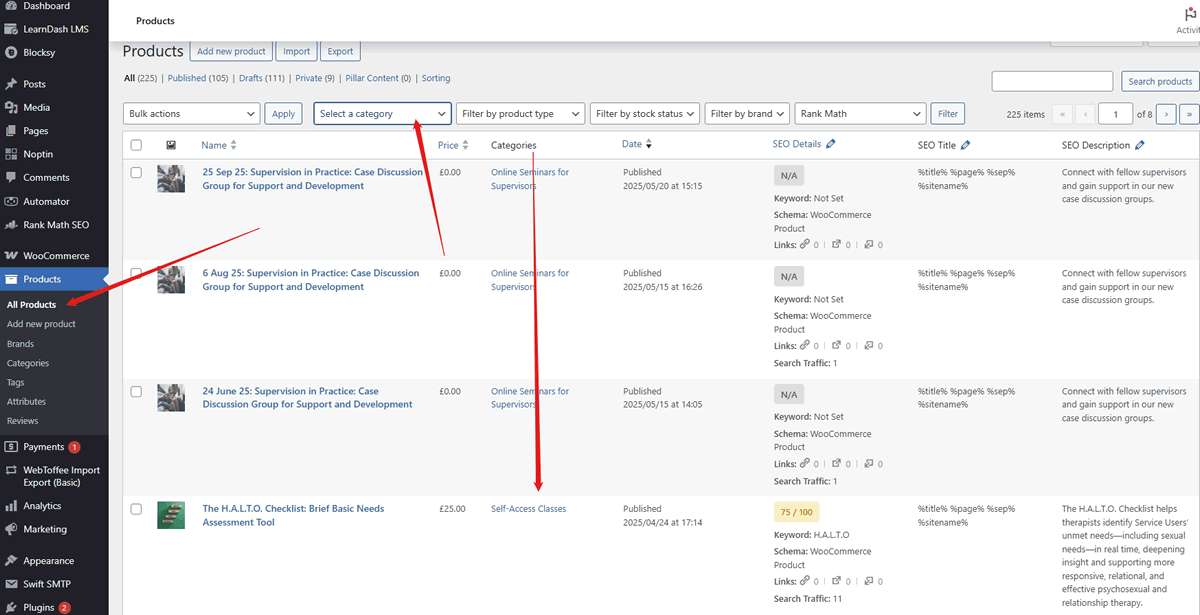Sort products by Name column

tap(218, 145)
